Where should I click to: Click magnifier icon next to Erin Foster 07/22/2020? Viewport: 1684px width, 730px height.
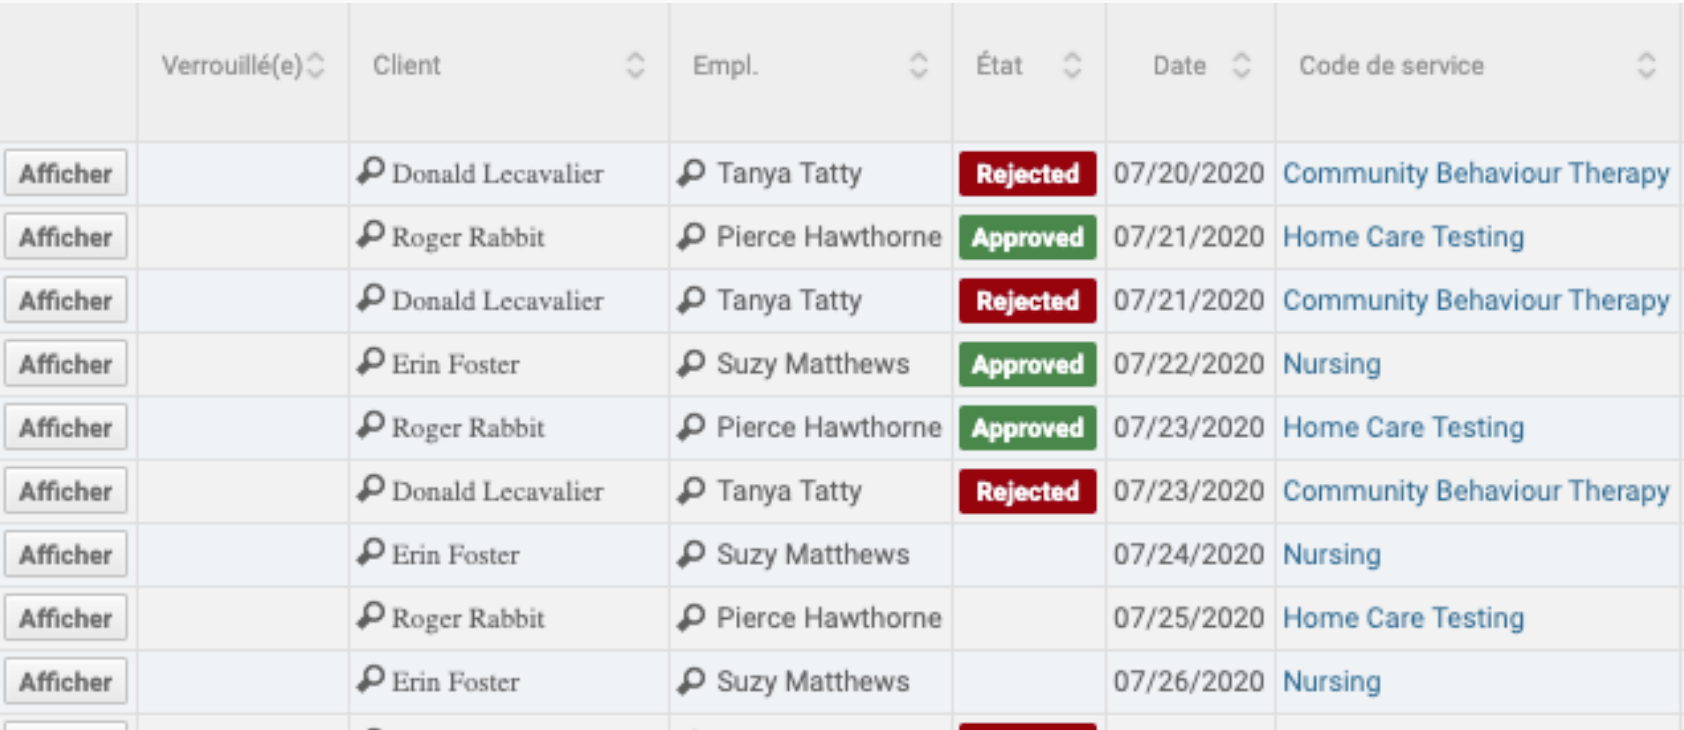click(x=371, y=363)
